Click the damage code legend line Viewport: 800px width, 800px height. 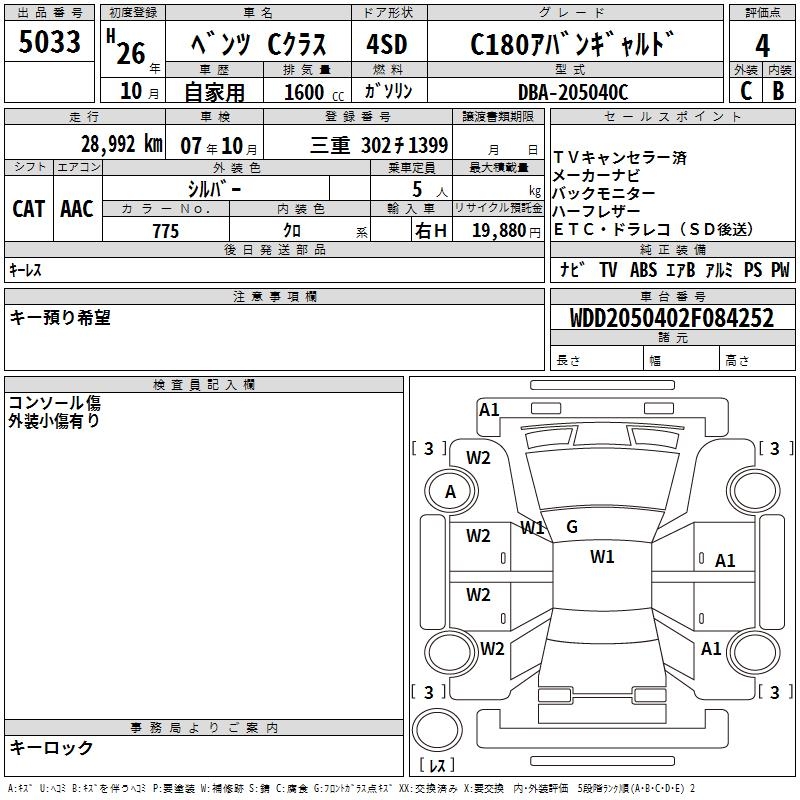click(351, 788)
